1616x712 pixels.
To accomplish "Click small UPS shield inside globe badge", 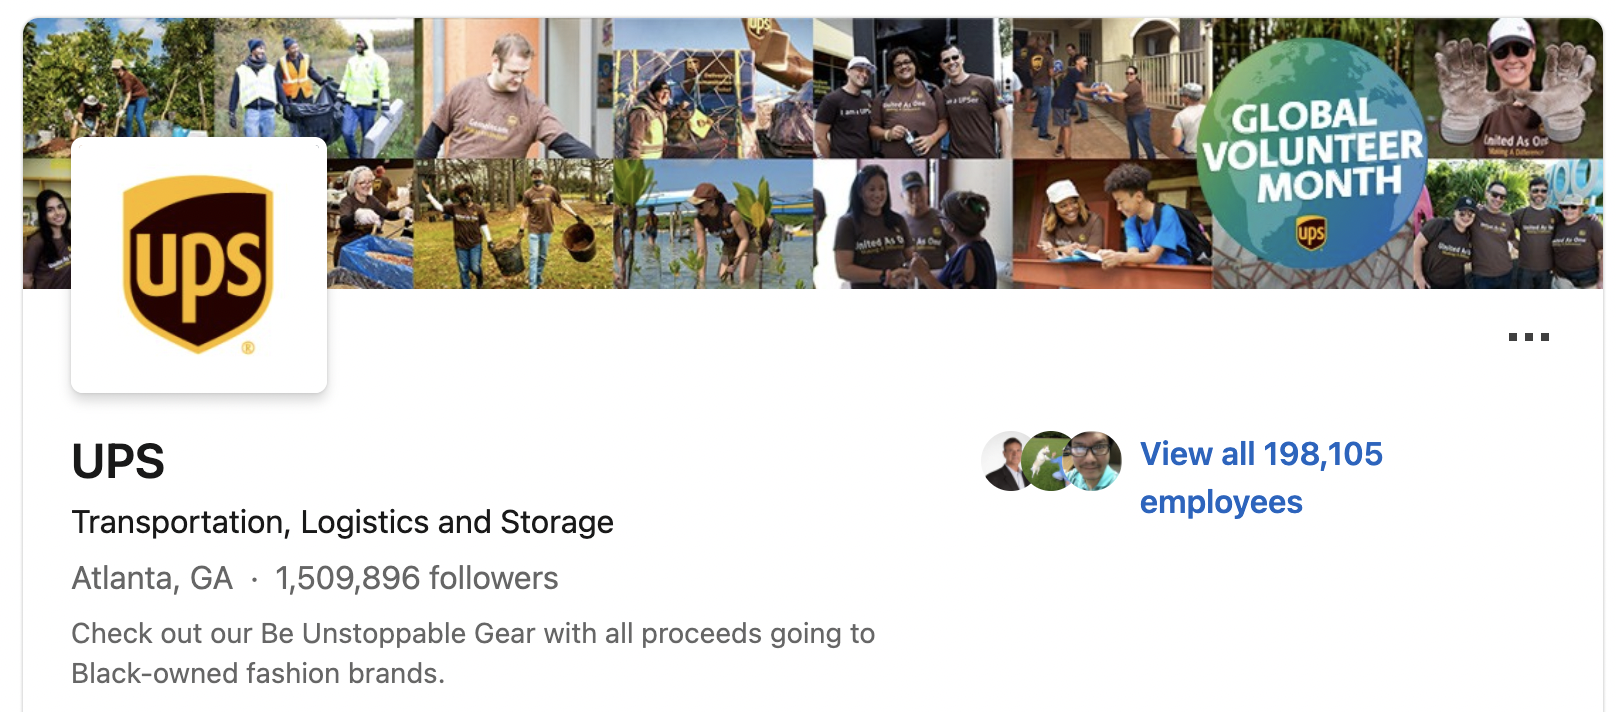I will (x=1311, y=233).
